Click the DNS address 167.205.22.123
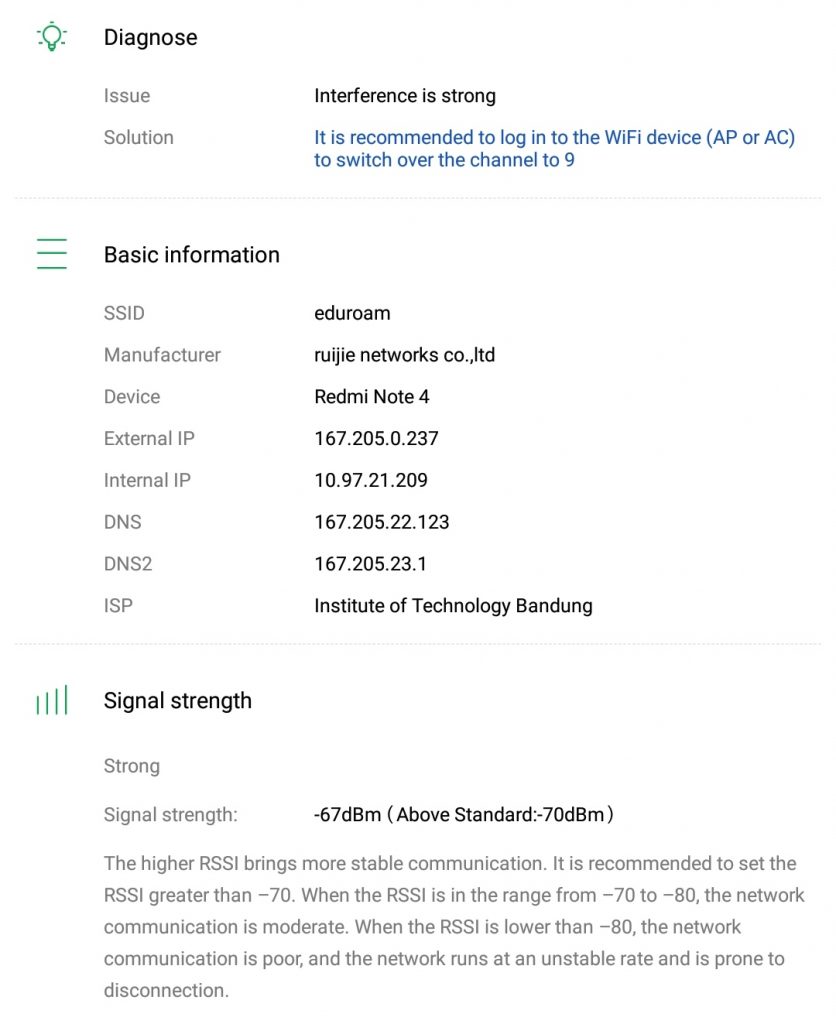The image size is (836, 1024). click(382, 522)
